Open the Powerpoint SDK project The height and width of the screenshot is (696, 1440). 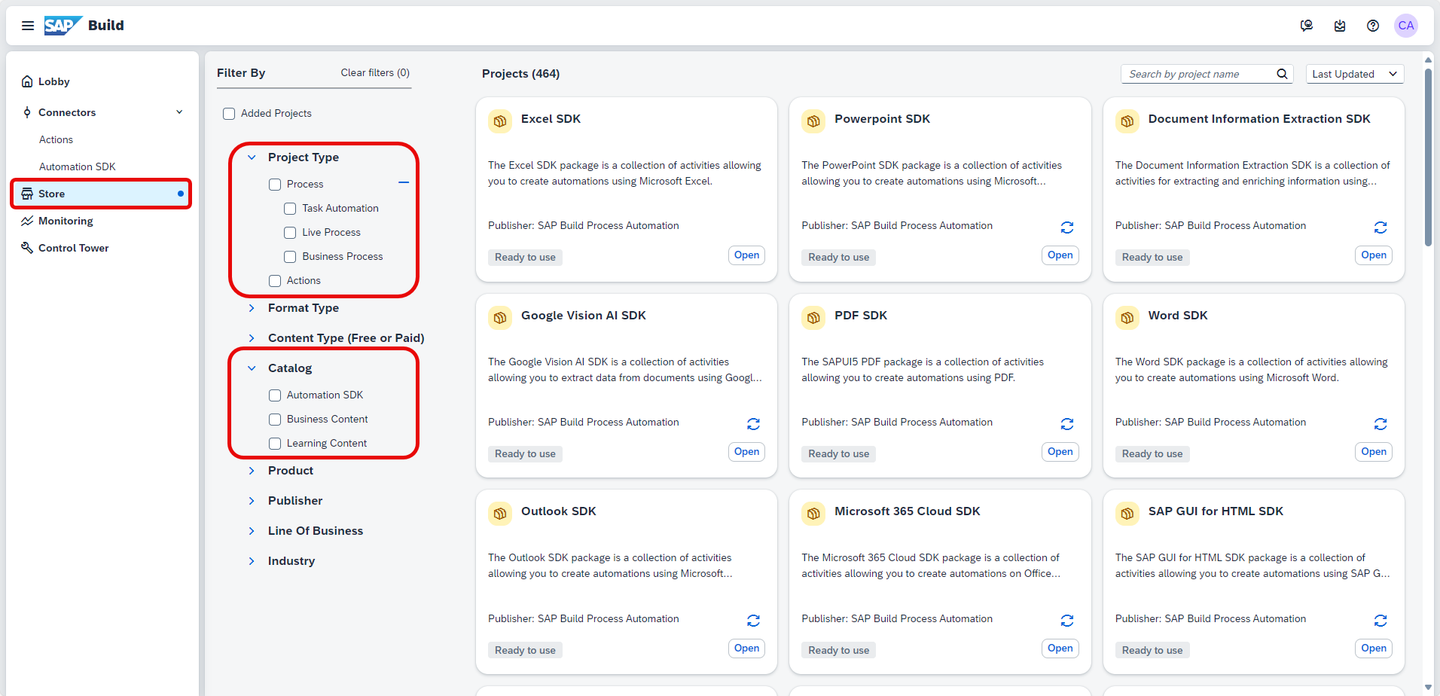coord(1061,255)
